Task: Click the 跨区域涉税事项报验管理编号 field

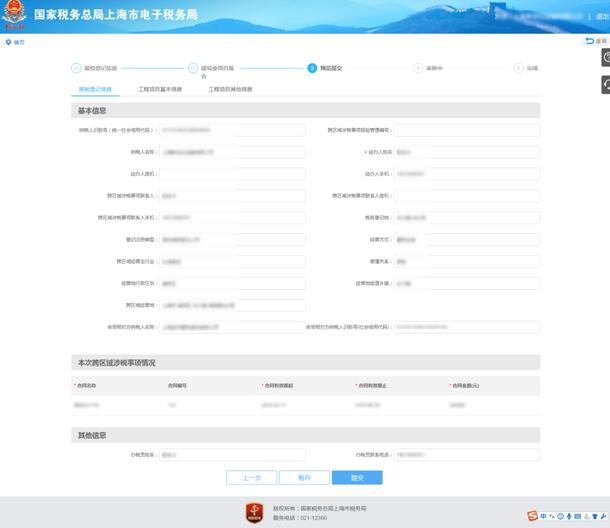Action: (x=467, y=130)
